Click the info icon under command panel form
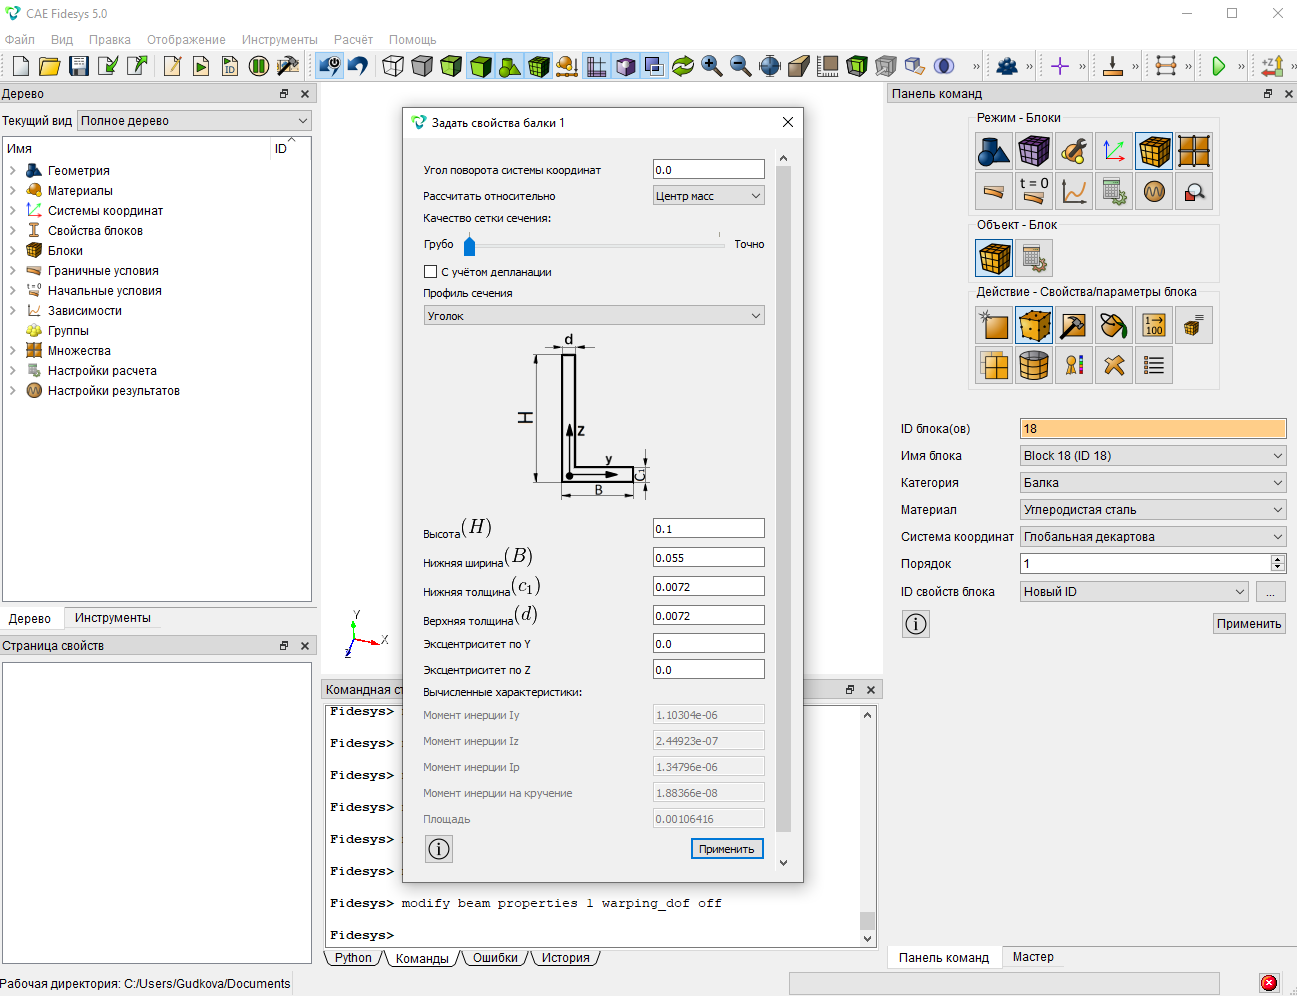 916,624
